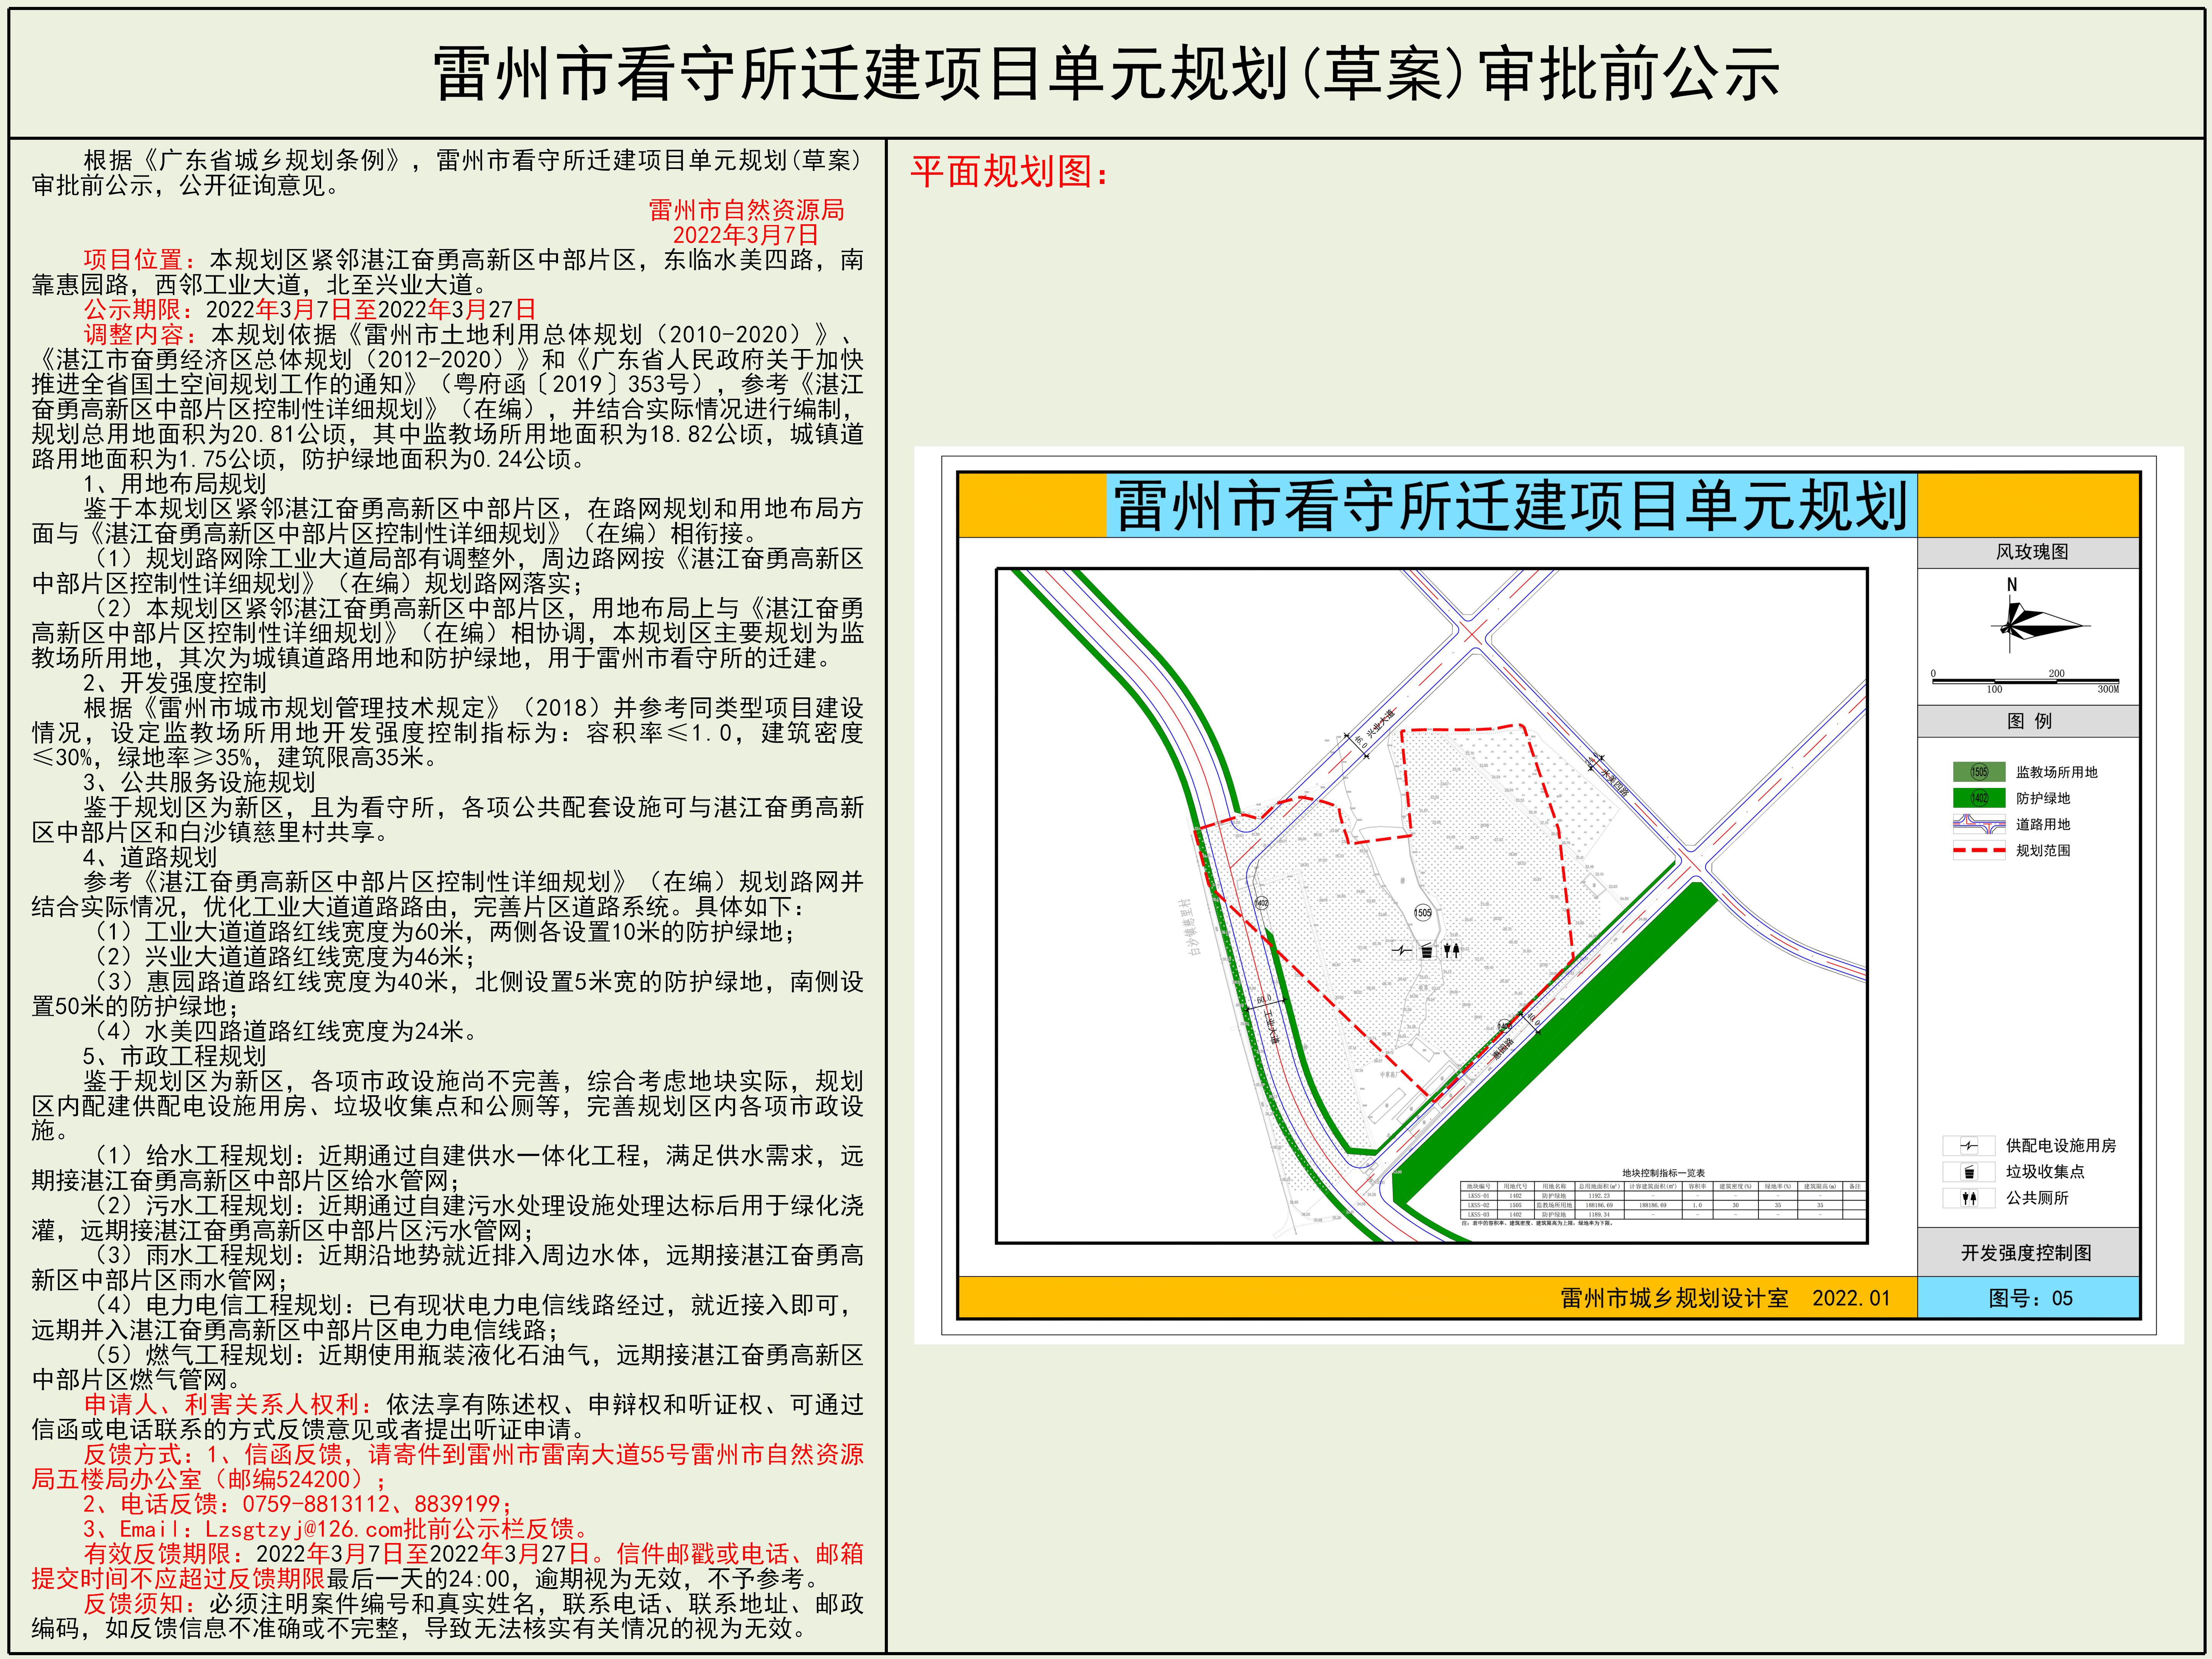Click the power facility symbol on the map plot

[x=1402, y=950]
